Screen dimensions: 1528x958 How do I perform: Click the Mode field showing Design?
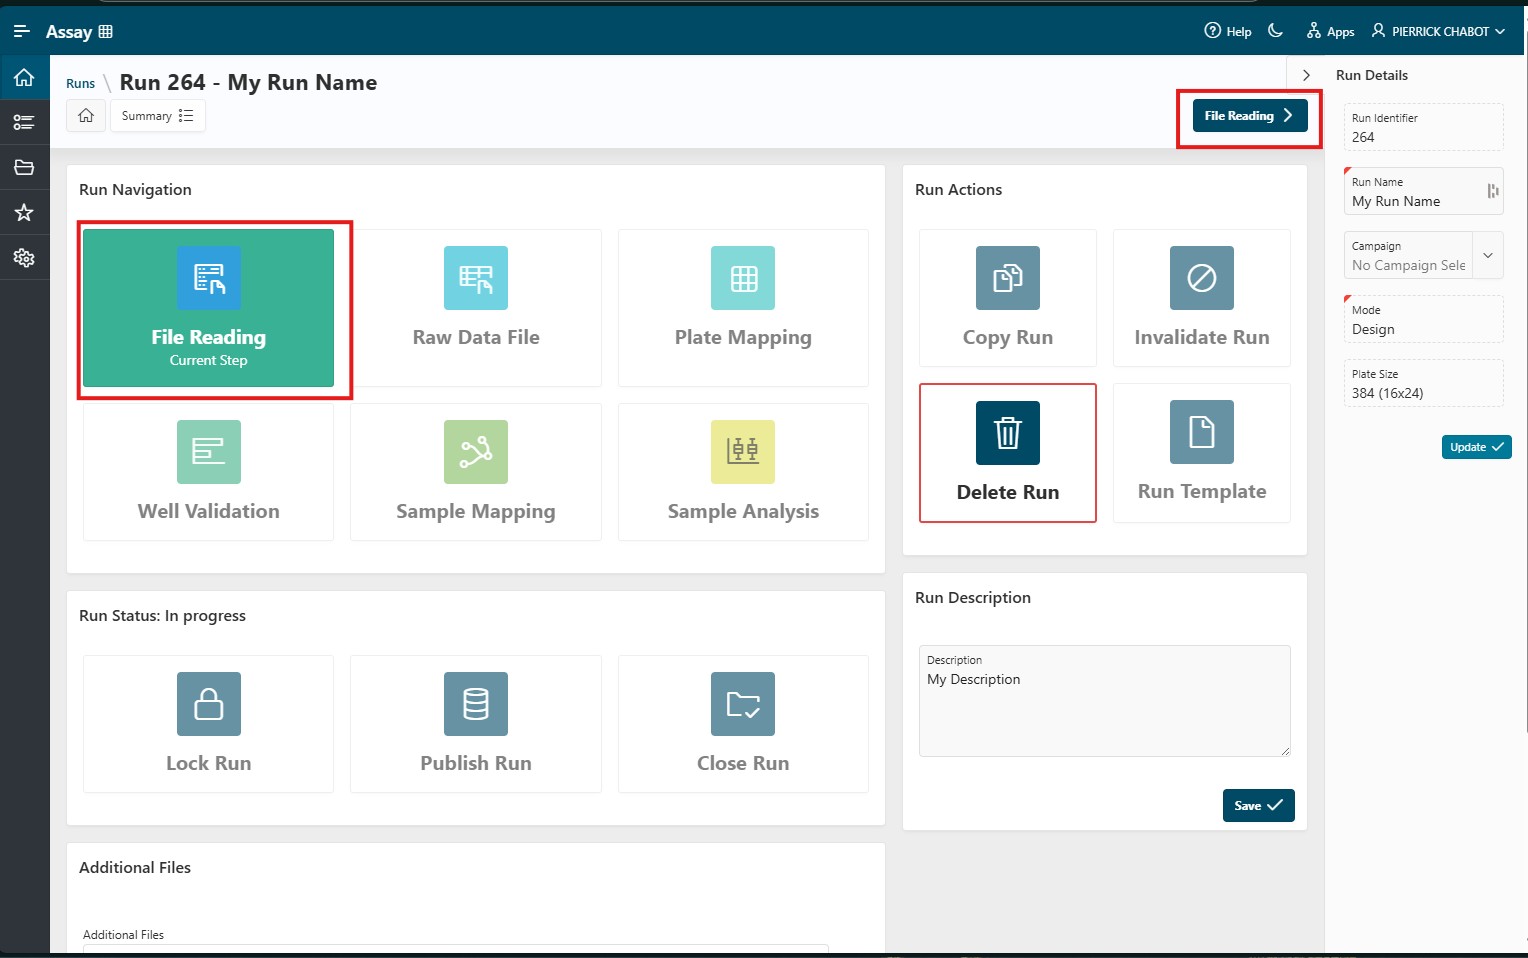click(x=1423, y=319)
